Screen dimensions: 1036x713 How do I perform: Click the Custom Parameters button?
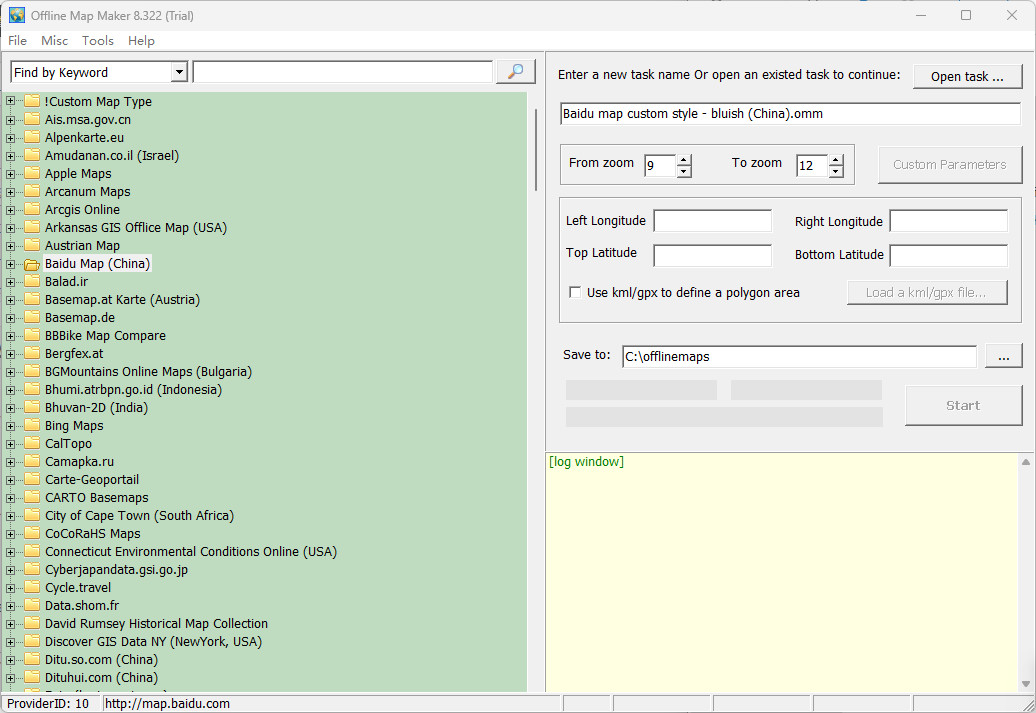click(949, 165)
